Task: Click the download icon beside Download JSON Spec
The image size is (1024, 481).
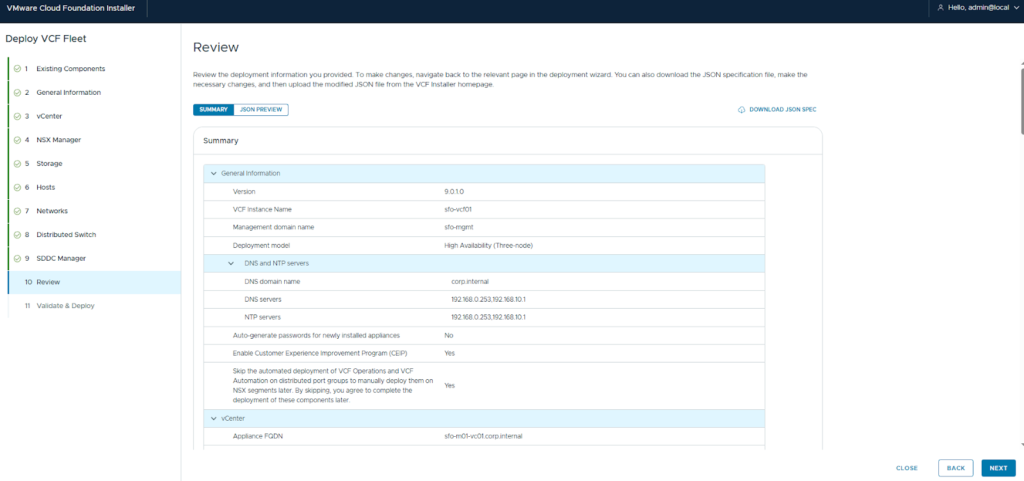Action: [741, 109]
